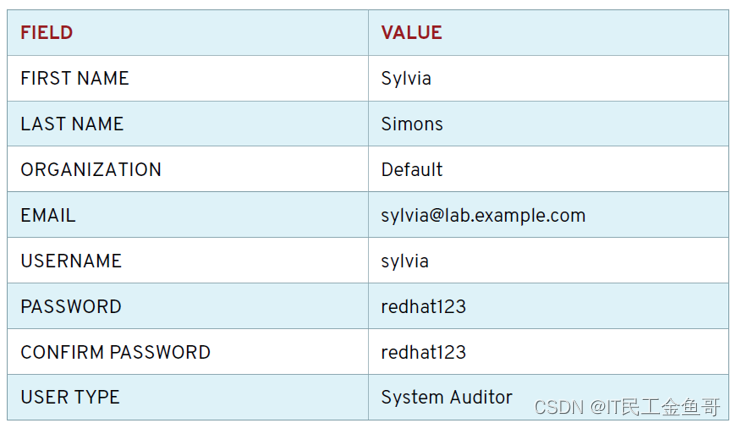Image resolution: width=736 pixels, height=426 pixels.
Task: Select redhat123 in the CONFIRM PASSWORD row
Action: point(423,352)
